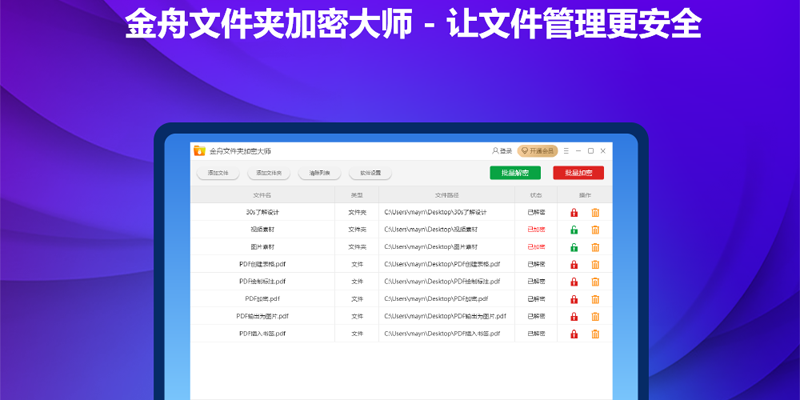This screenshot has width=800, height=400.
Task: Click the red lock for PDF绘制标注.pdf
Action: pyautogui.click(x=574, y=282)
